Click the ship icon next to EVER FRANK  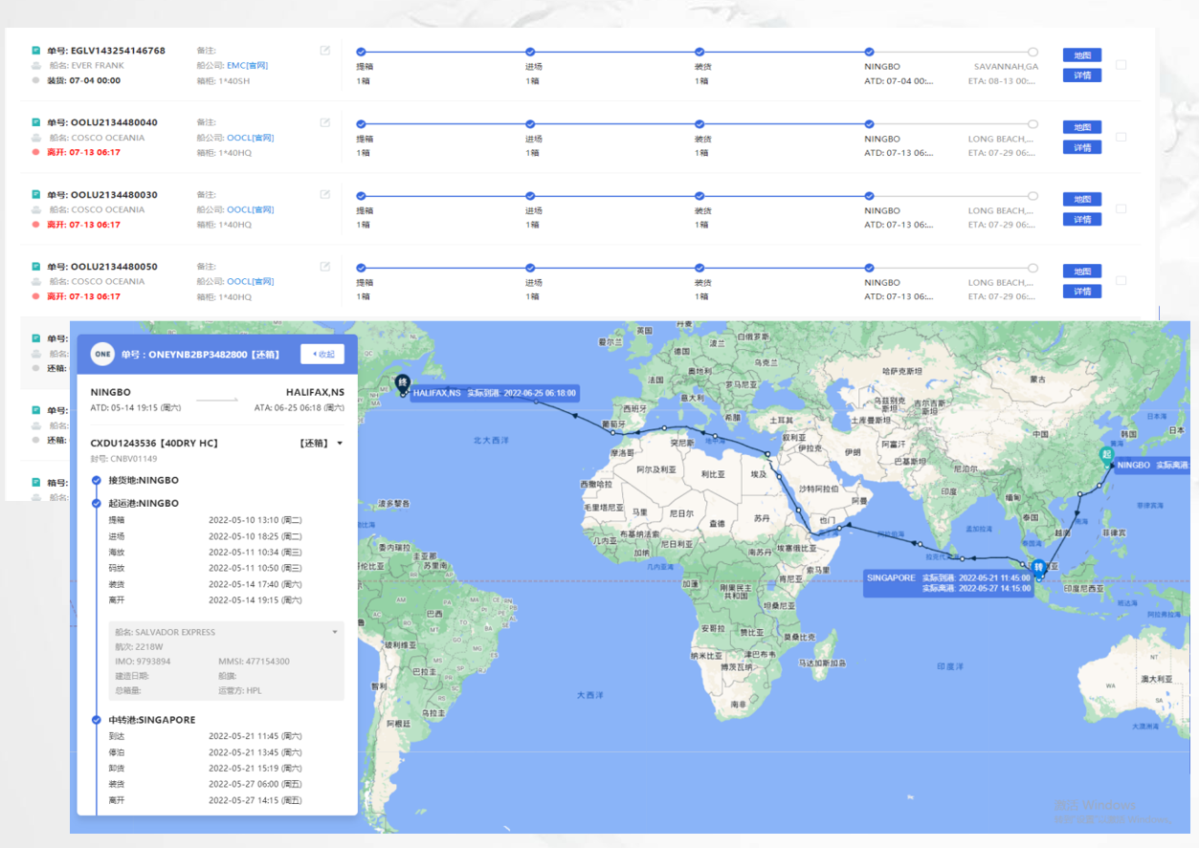point(36,66)
